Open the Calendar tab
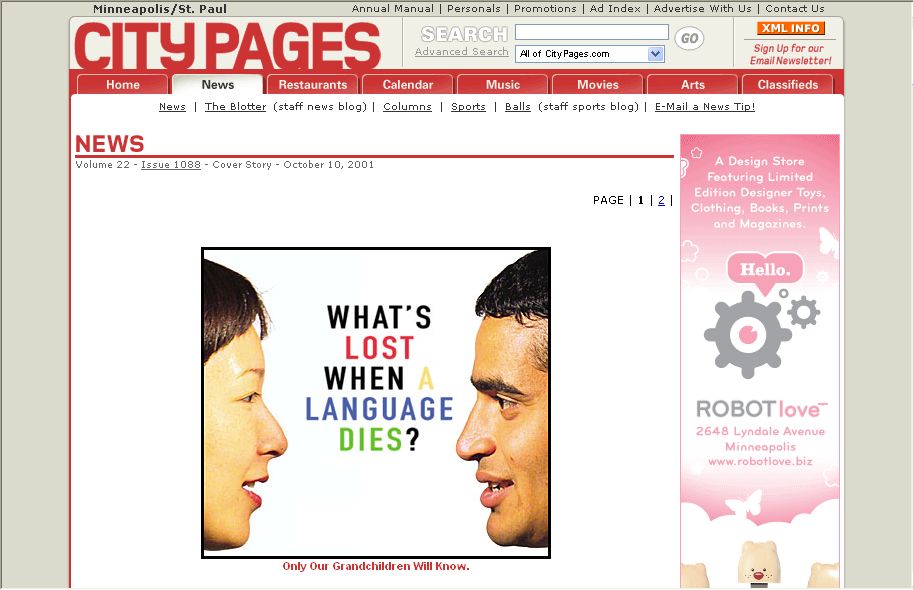The width and height of the screenshot is (913, 590). click(408, 84)
